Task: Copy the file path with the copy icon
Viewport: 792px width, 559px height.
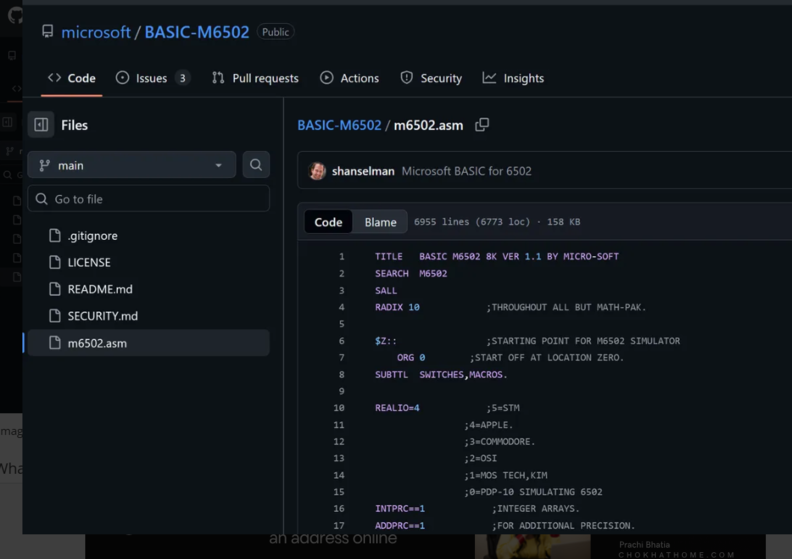Action: click(x=482, y=124)
